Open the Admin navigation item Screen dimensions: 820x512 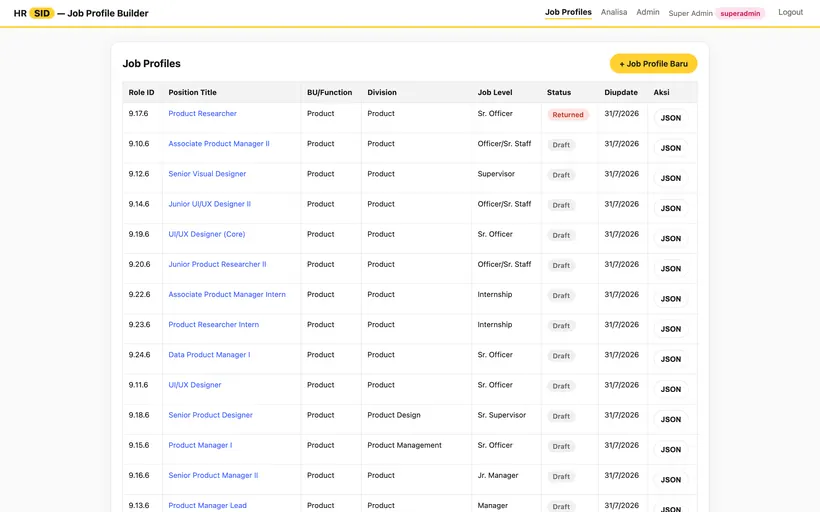[647, 12]
